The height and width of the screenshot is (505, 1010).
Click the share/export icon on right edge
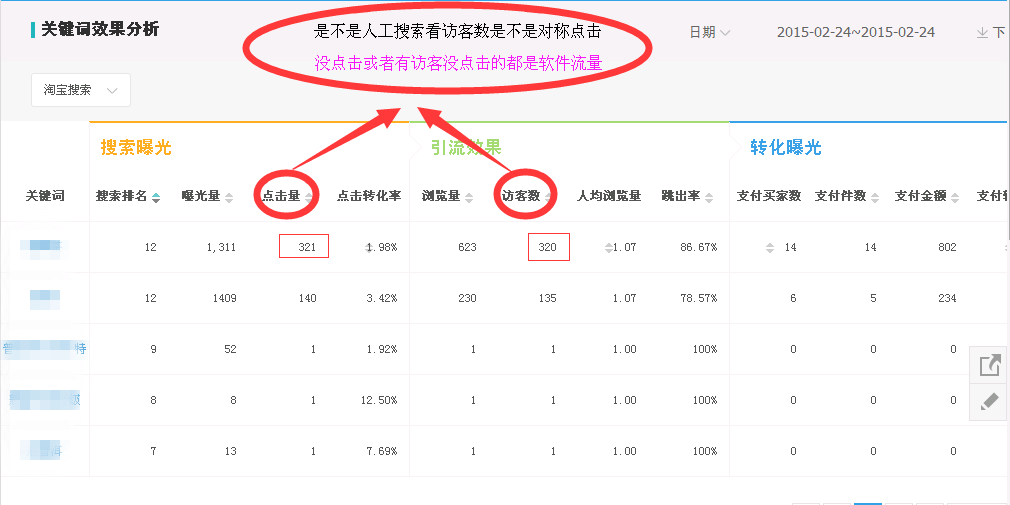(x=989, y=365)
